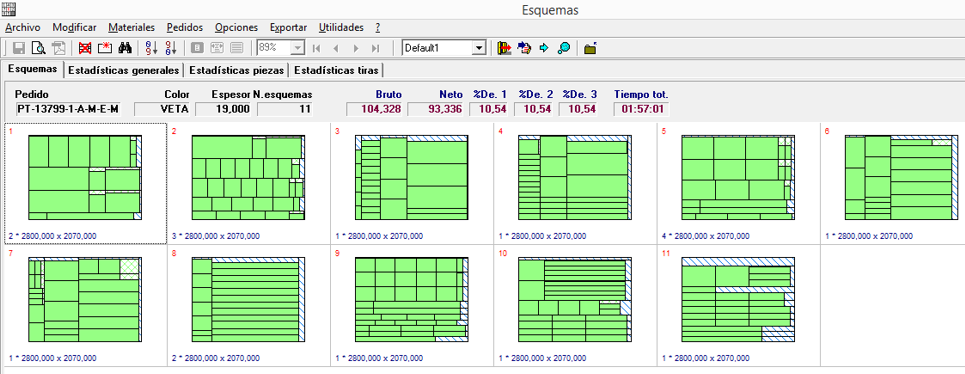
Task: Click the application icon in title bar
Action: click(9, 9)
